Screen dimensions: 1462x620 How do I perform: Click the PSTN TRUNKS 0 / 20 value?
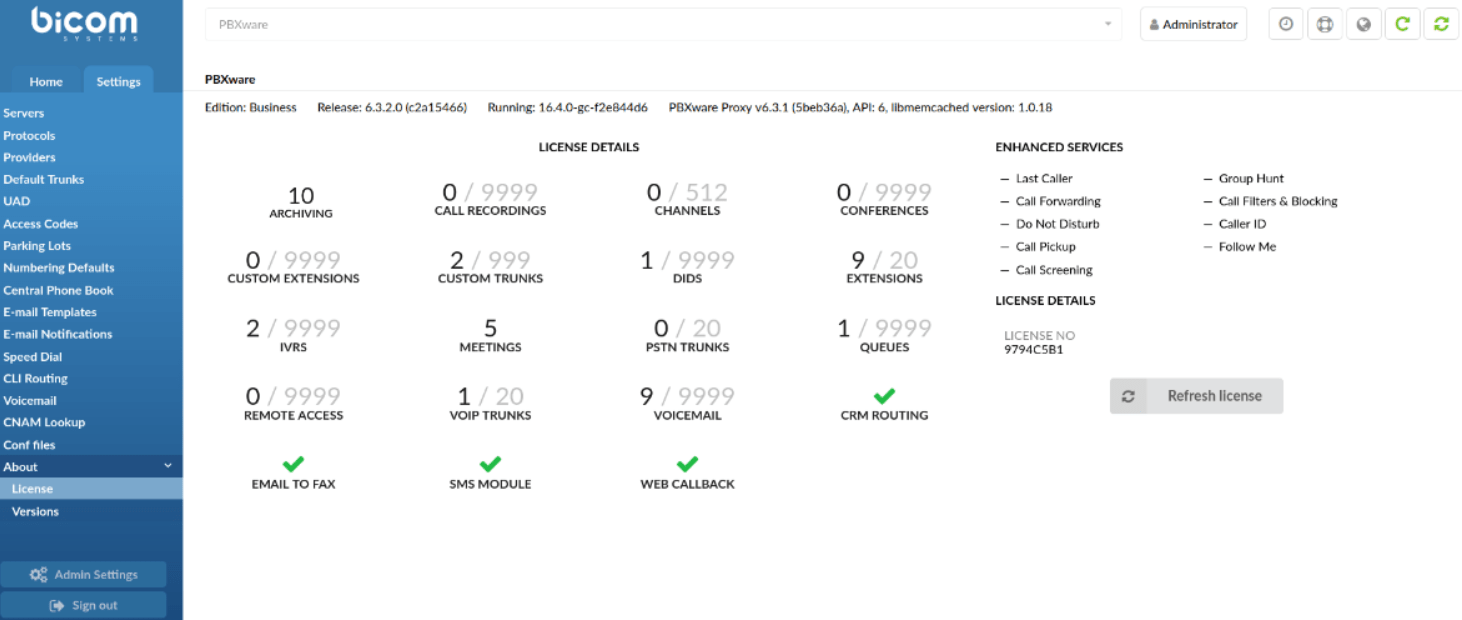pyautogui.click(x=687, y=328)
